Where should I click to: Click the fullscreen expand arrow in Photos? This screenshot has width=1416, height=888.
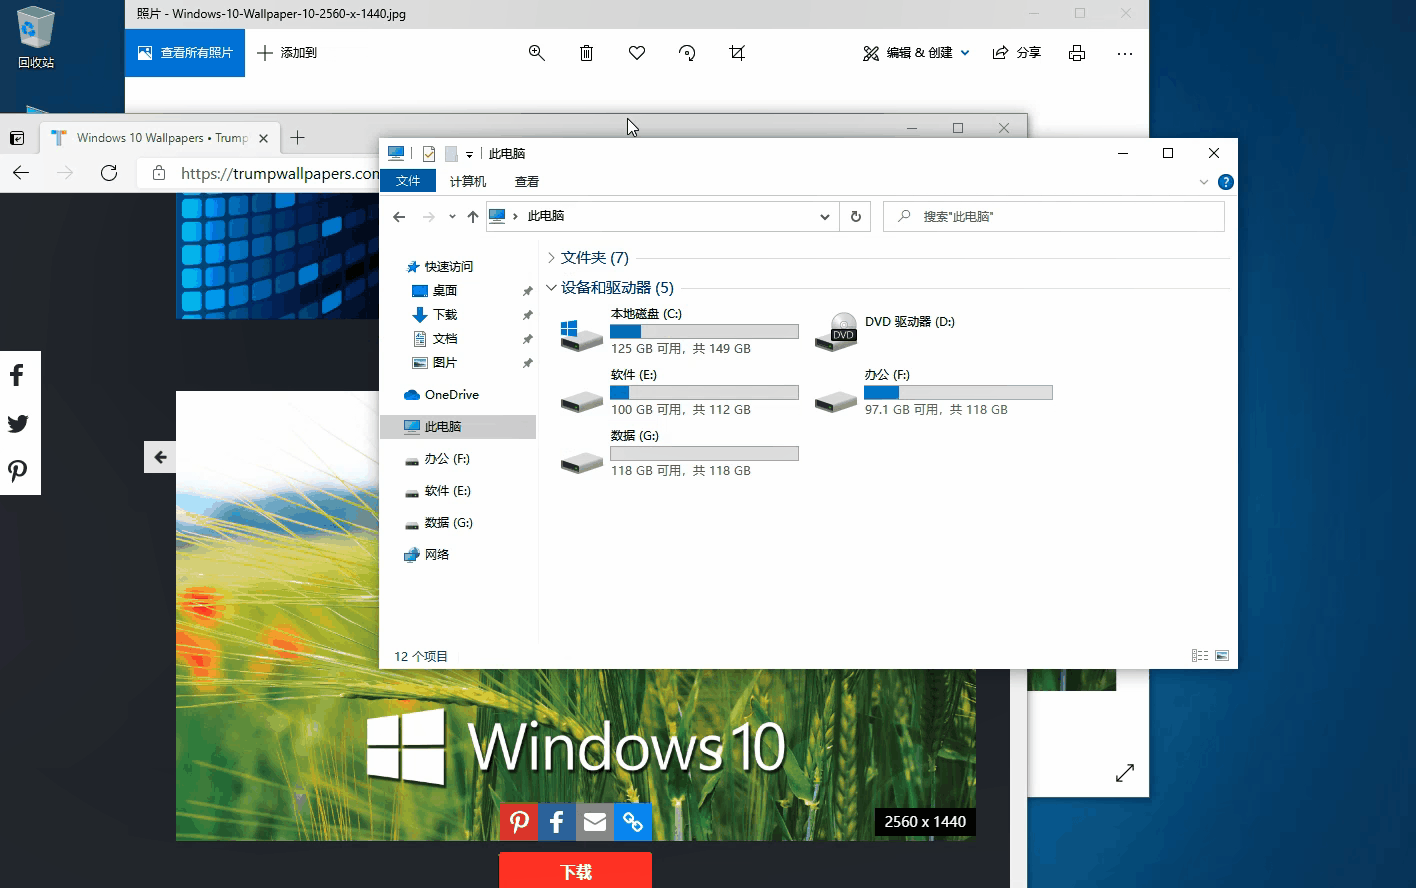point(1125,773)
